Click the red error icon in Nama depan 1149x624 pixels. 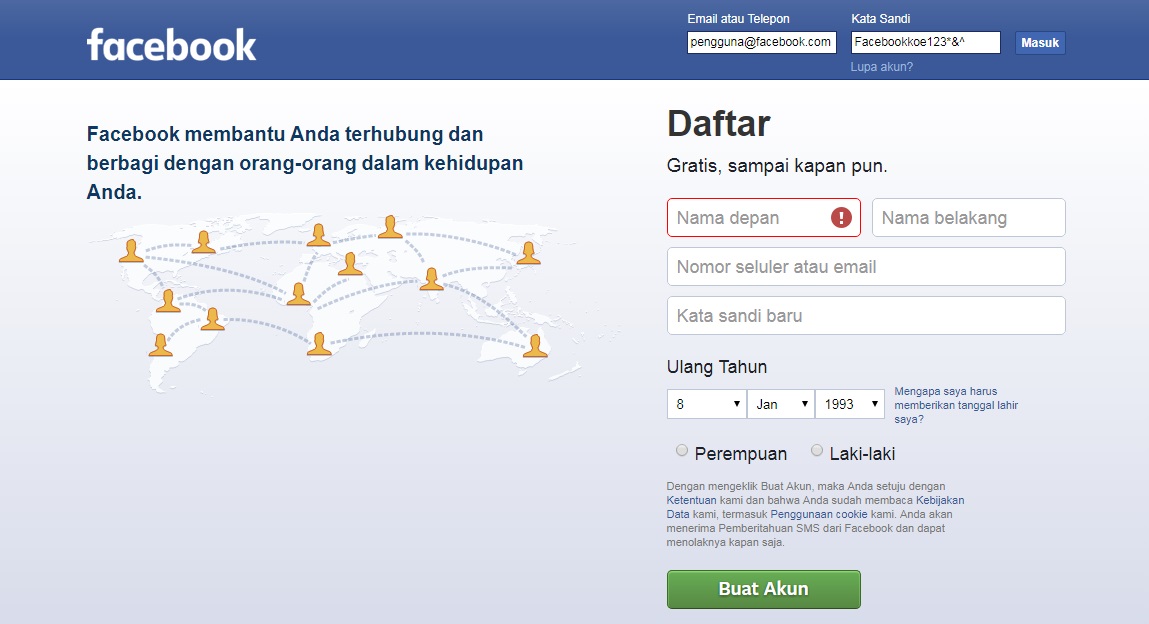(841, 217)
